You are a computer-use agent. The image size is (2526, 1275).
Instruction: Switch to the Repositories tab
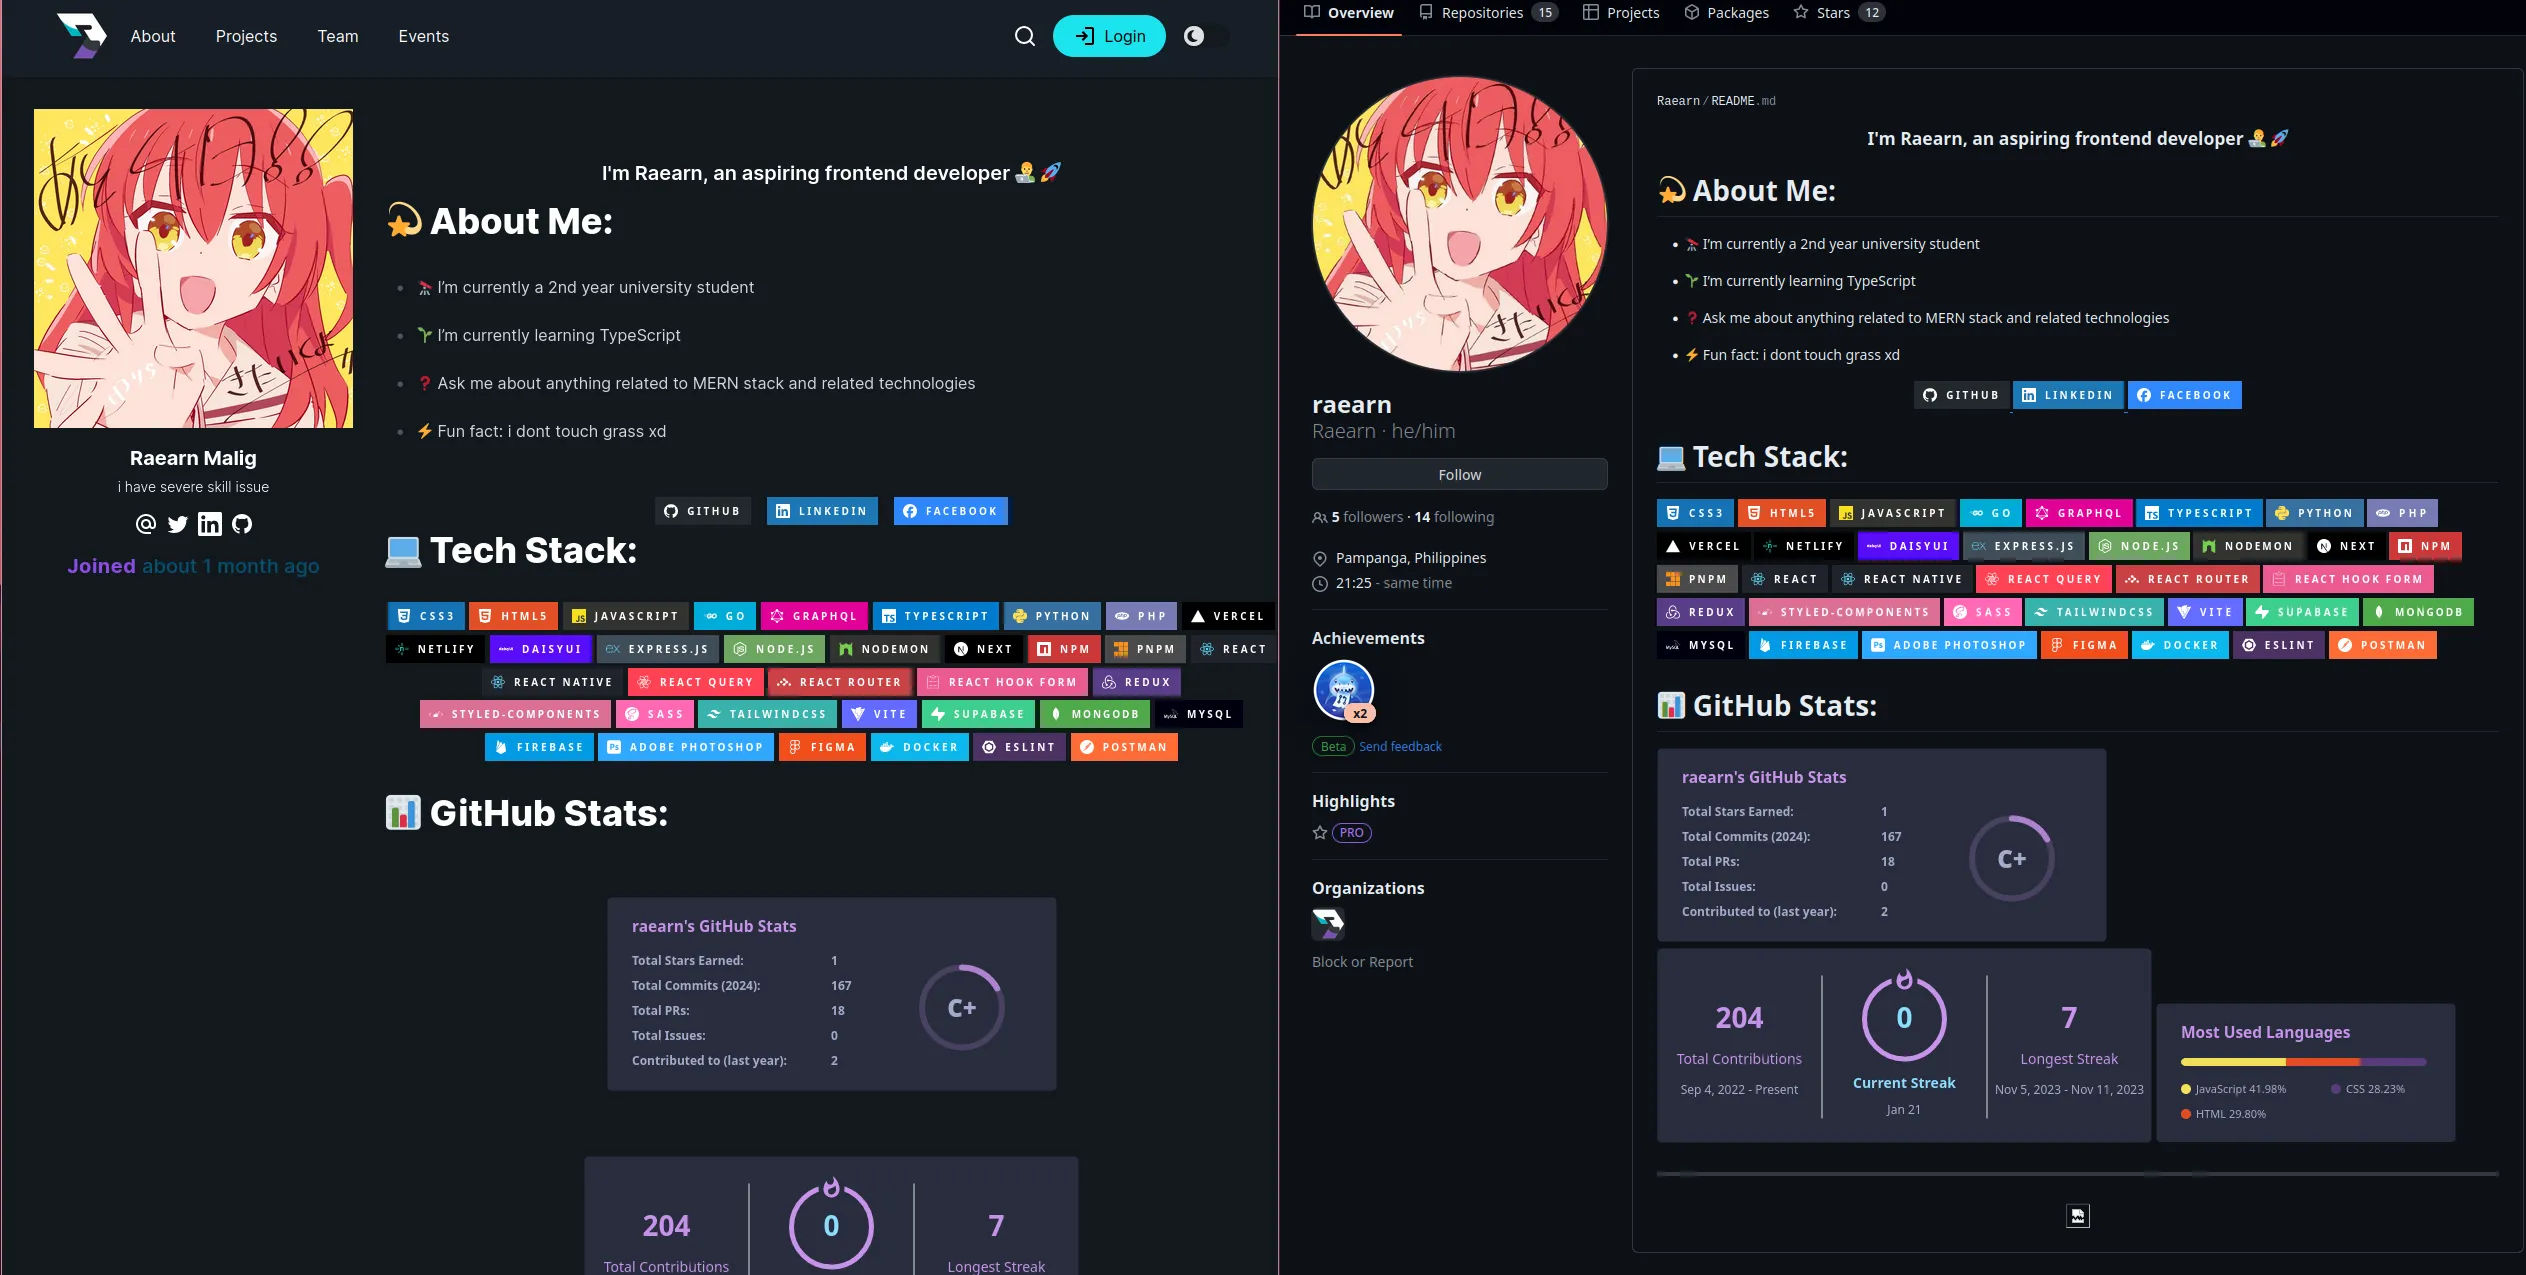click(1482, 12)
